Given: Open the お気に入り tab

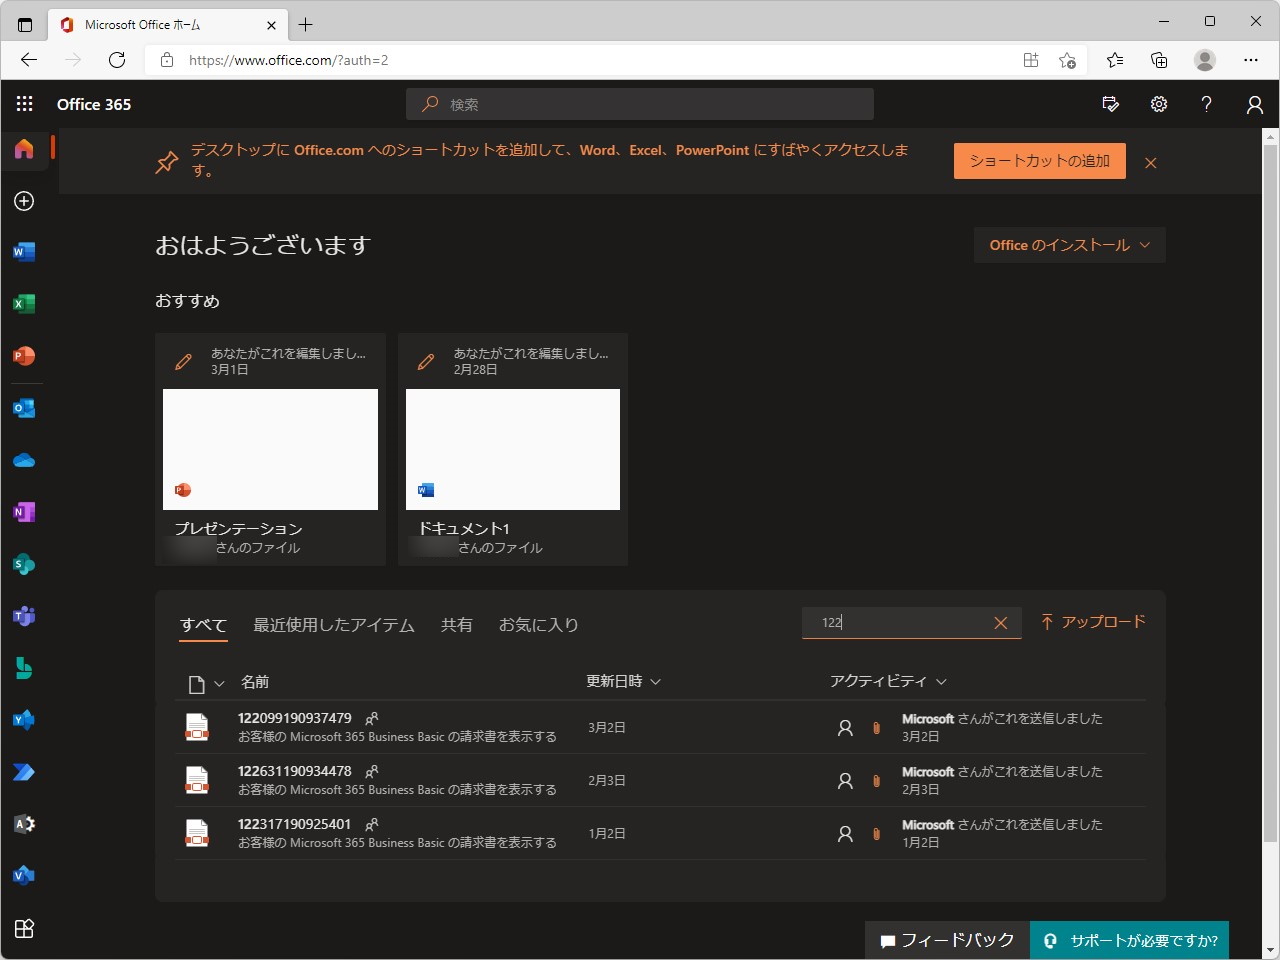Looking at the screenshot, I should 539,624.
